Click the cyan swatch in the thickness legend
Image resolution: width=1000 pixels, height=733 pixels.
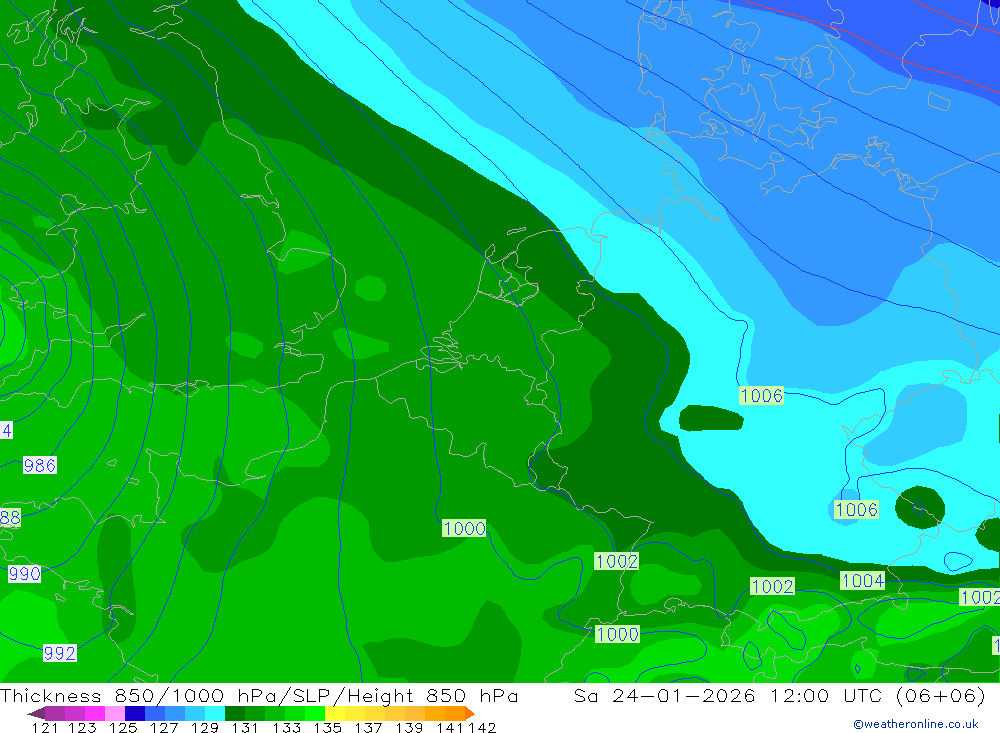(215, 713)
